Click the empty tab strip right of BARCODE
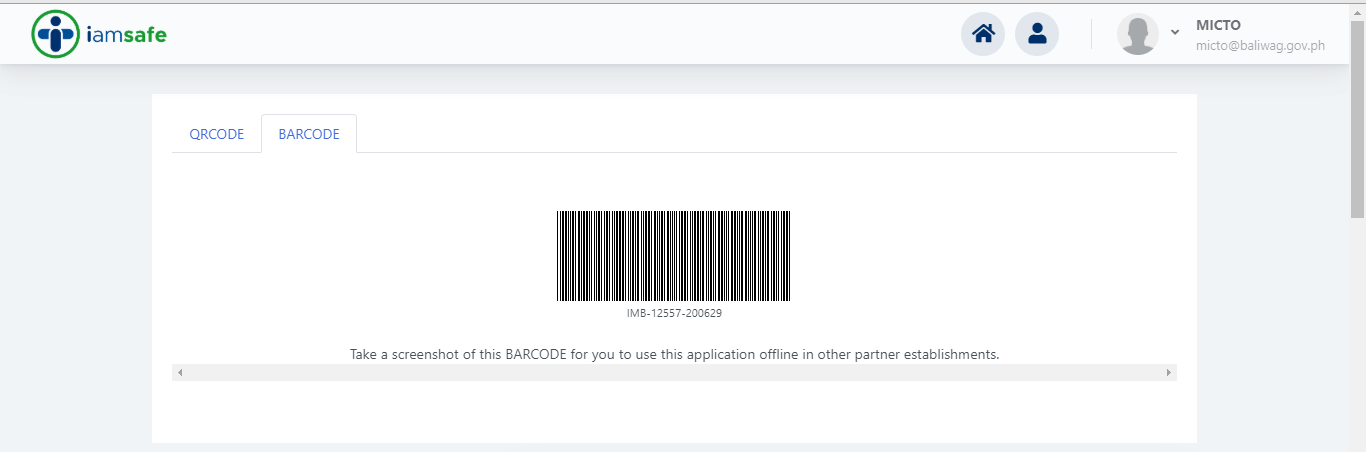The image size is (1366, 452). [x=767, y=134]
